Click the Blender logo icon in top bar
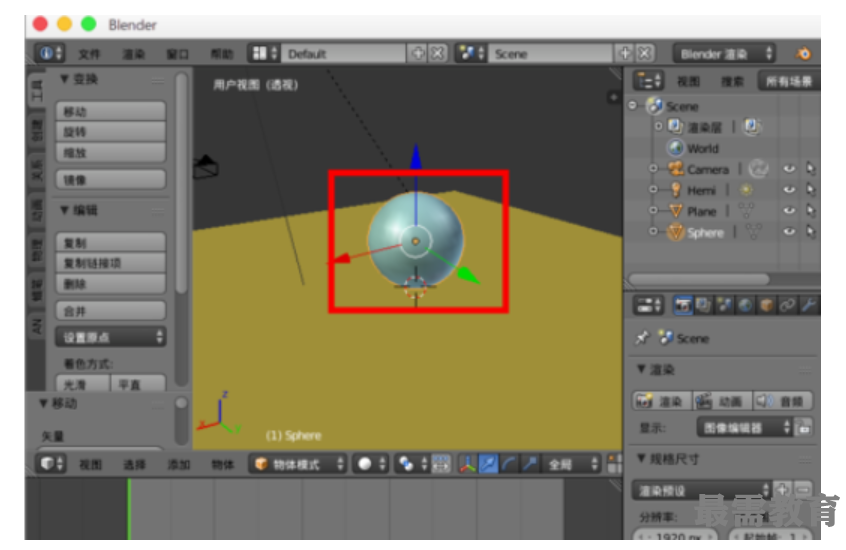 (x=803, y=53)
